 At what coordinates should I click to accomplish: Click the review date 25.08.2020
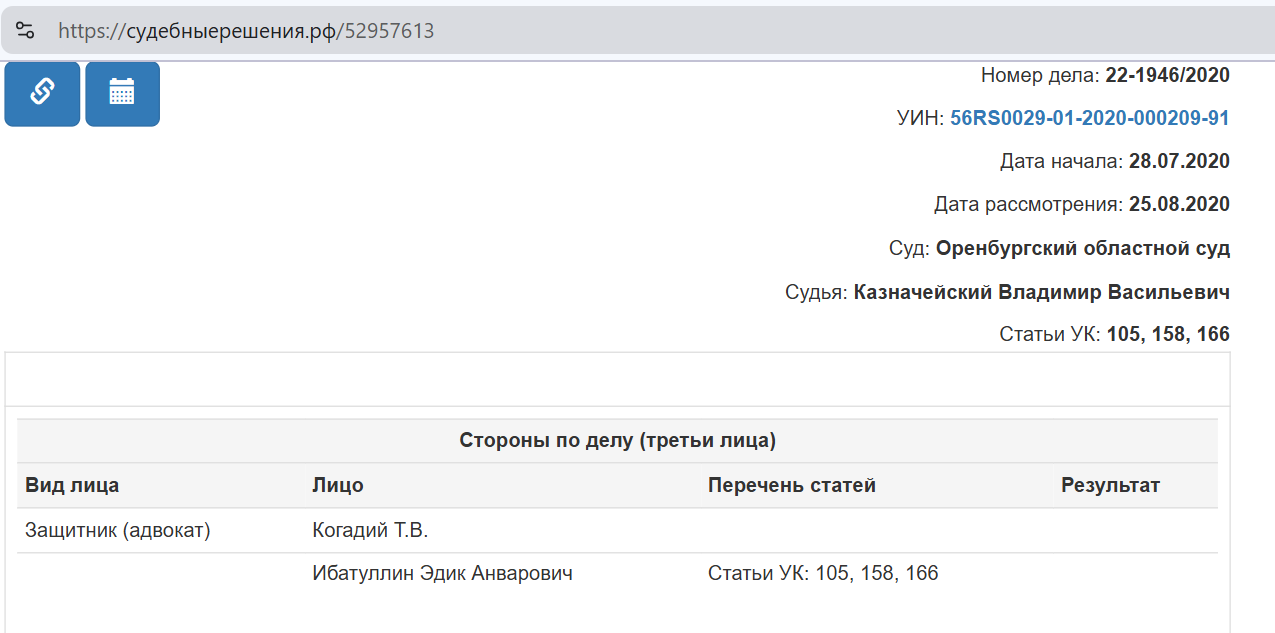click(1179, 205)
